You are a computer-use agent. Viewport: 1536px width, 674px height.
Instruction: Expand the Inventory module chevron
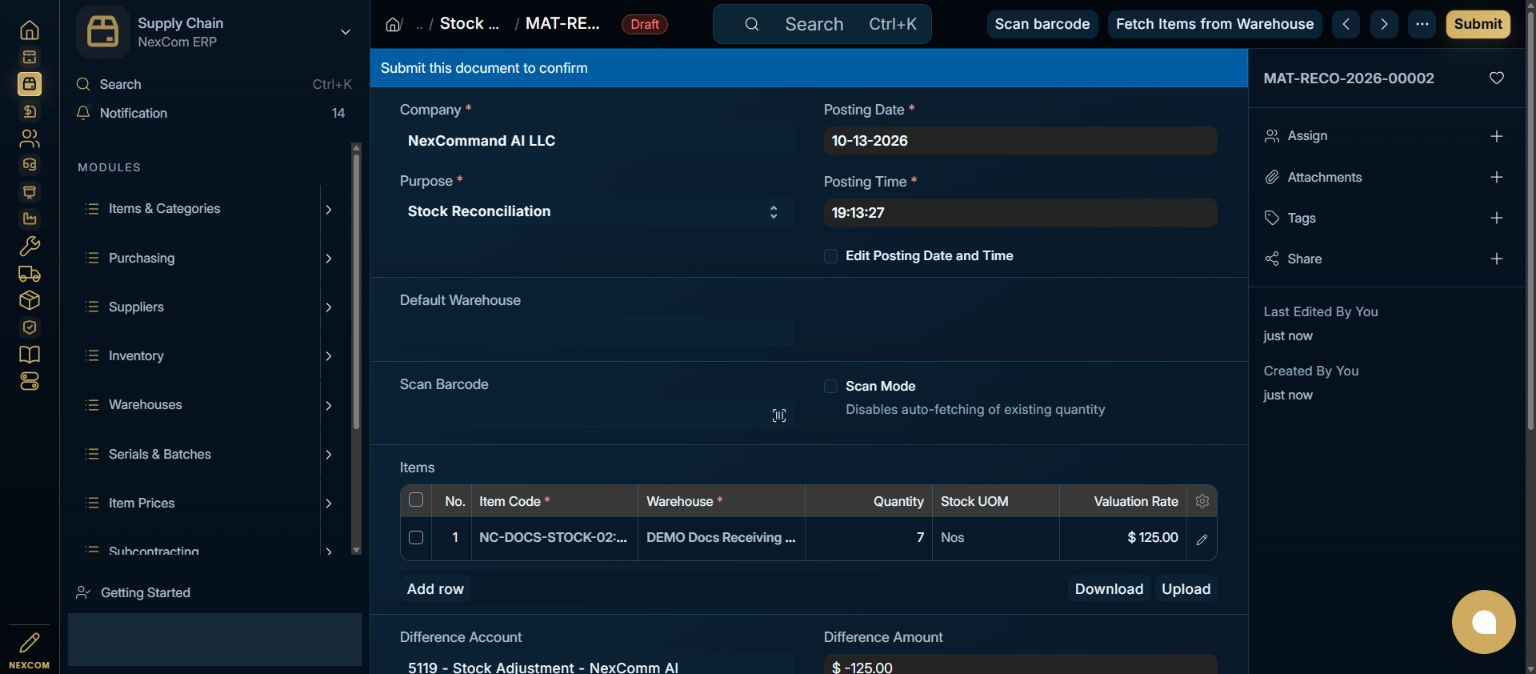tap(328, 356)
